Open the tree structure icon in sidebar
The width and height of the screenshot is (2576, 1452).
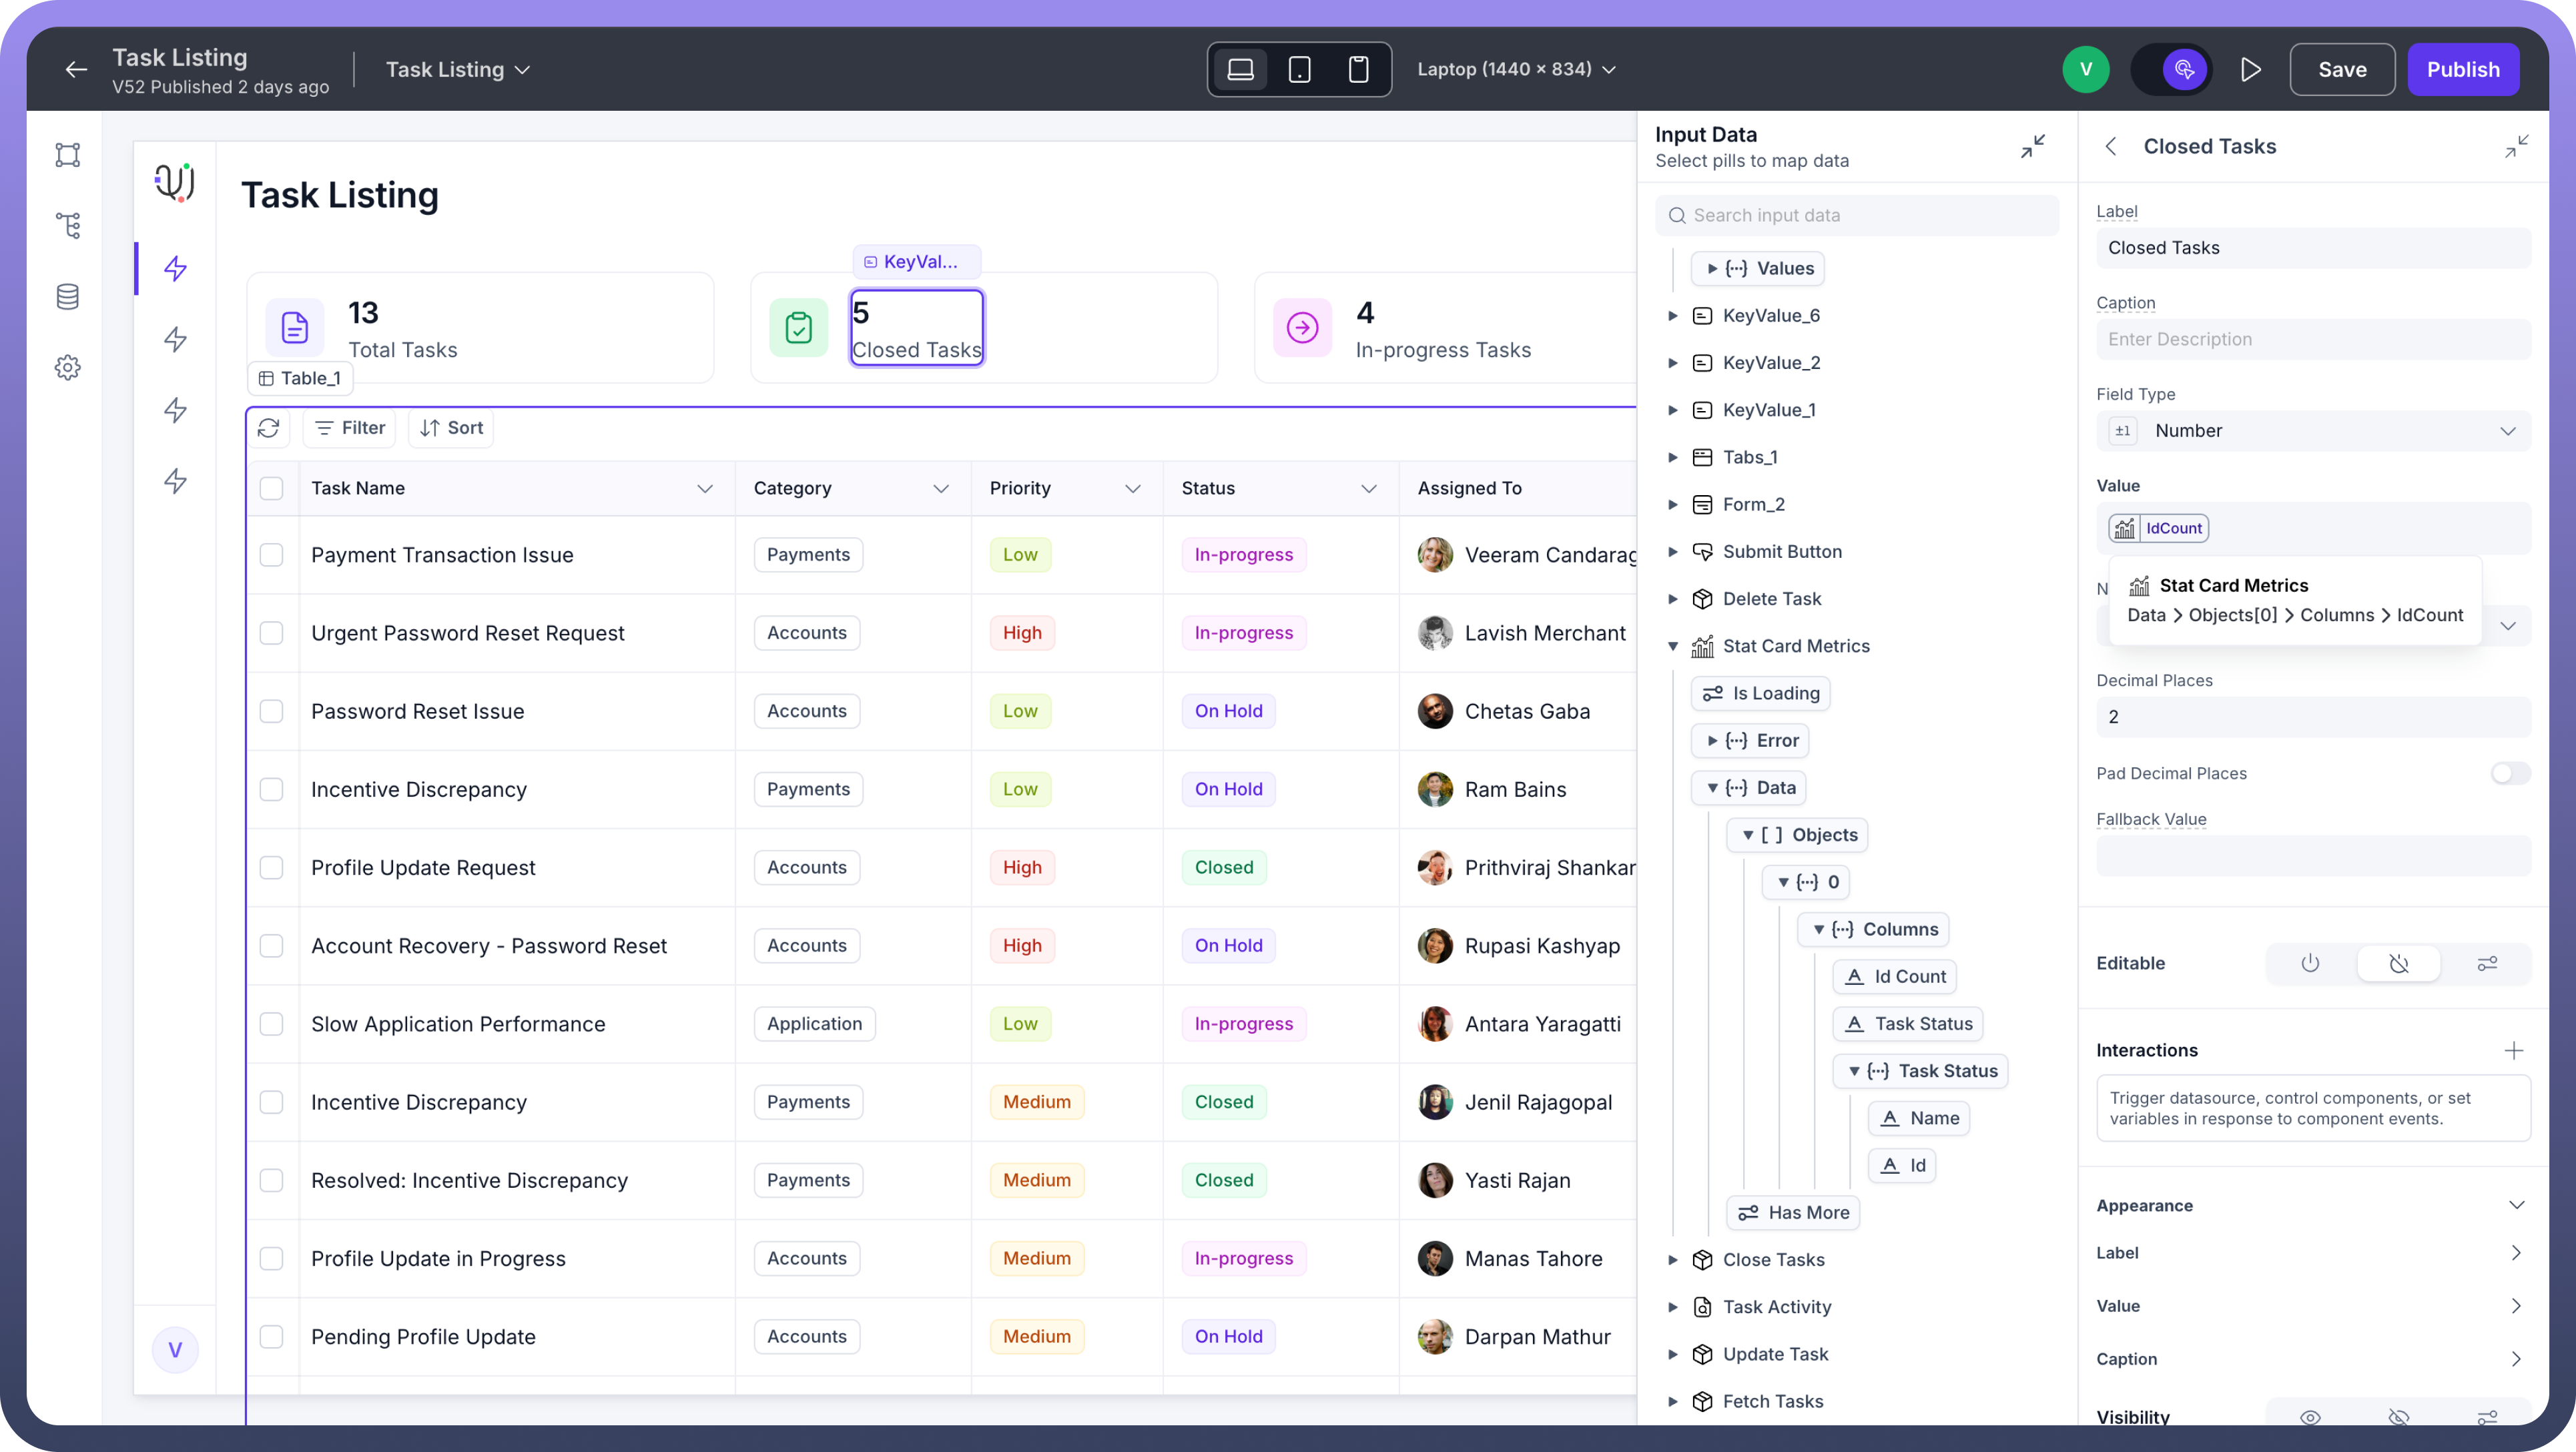click(67, 226)
